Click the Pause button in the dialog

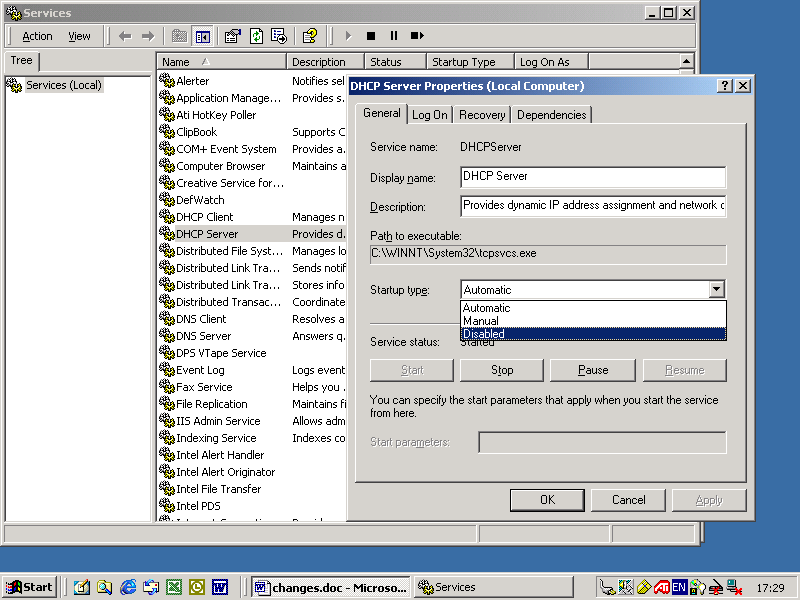593,370
